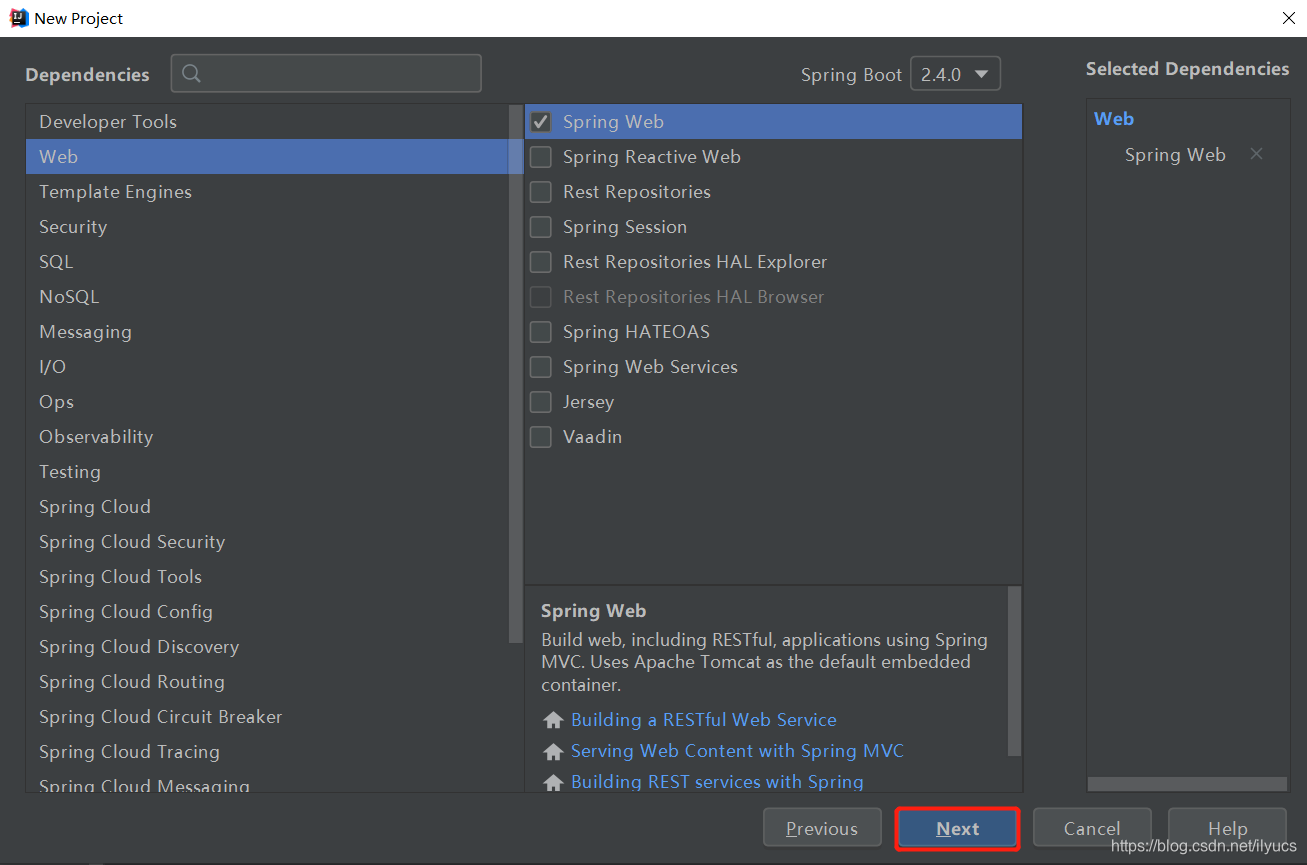
Task: Enable the Rest Repositories checkbox
Action: click(x=541, y=192)
